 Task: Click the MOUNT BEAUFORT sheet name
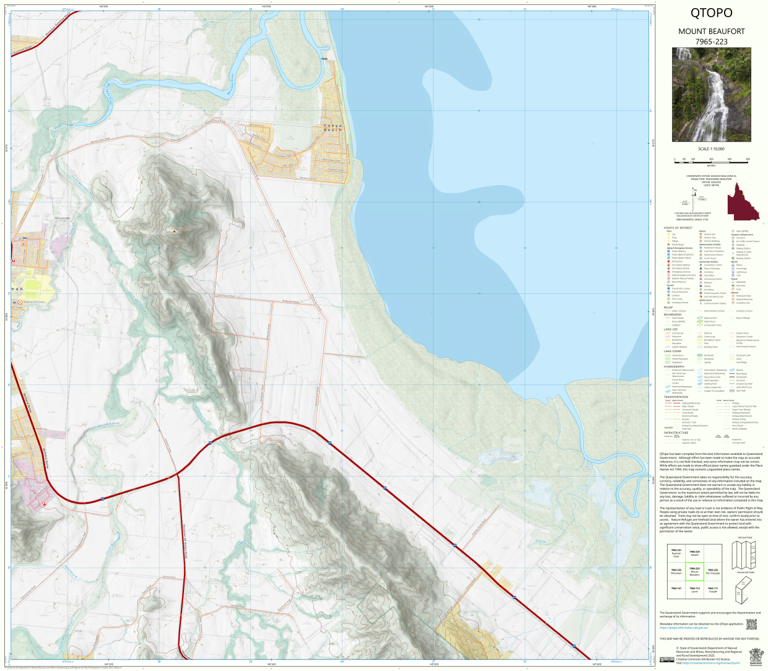(711, 31)
